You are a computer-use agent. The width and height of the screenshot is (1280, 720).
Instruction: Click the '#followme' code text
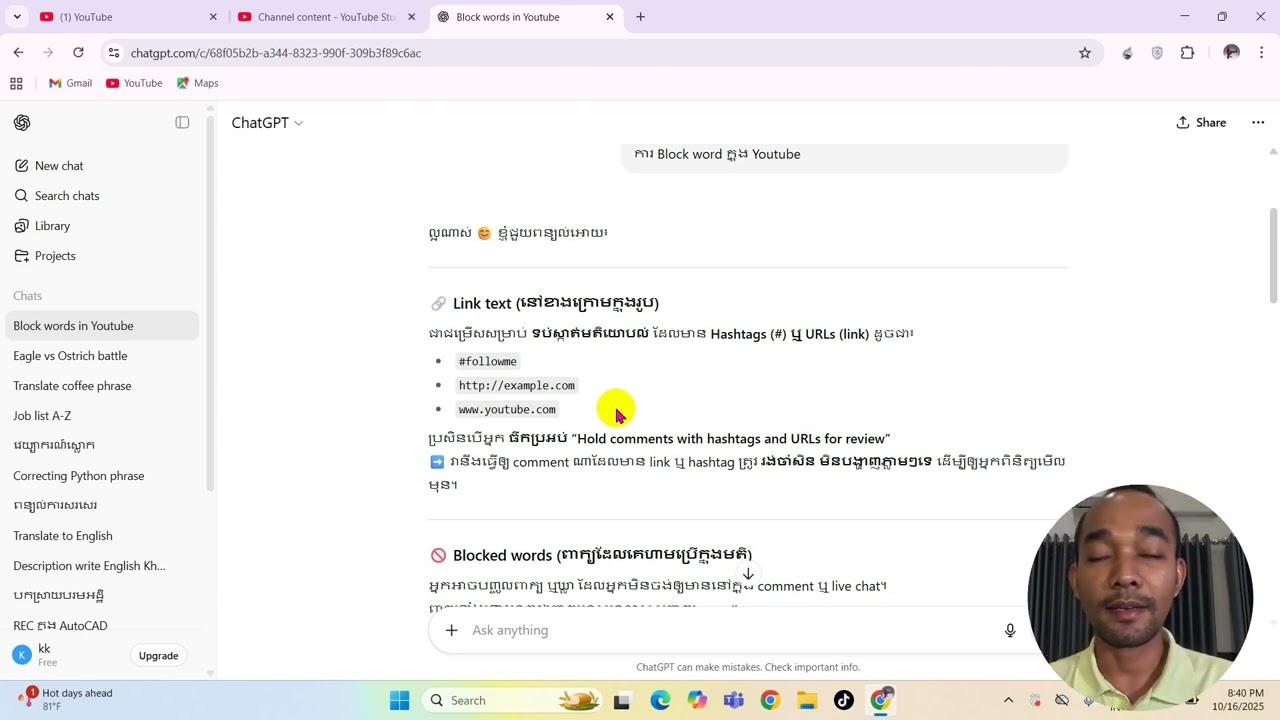pyautogui.click(x=488, y=361)
